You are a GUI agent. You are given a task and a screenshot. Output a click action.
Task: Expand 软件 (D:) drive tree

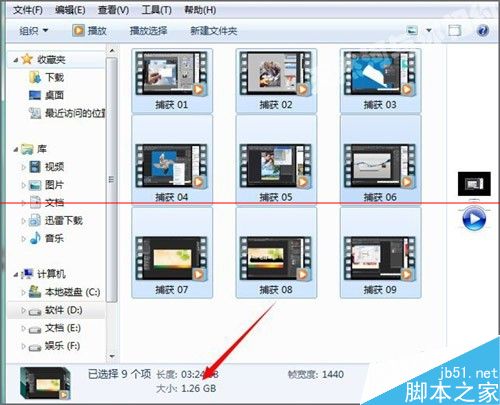[x=23, y=310]
